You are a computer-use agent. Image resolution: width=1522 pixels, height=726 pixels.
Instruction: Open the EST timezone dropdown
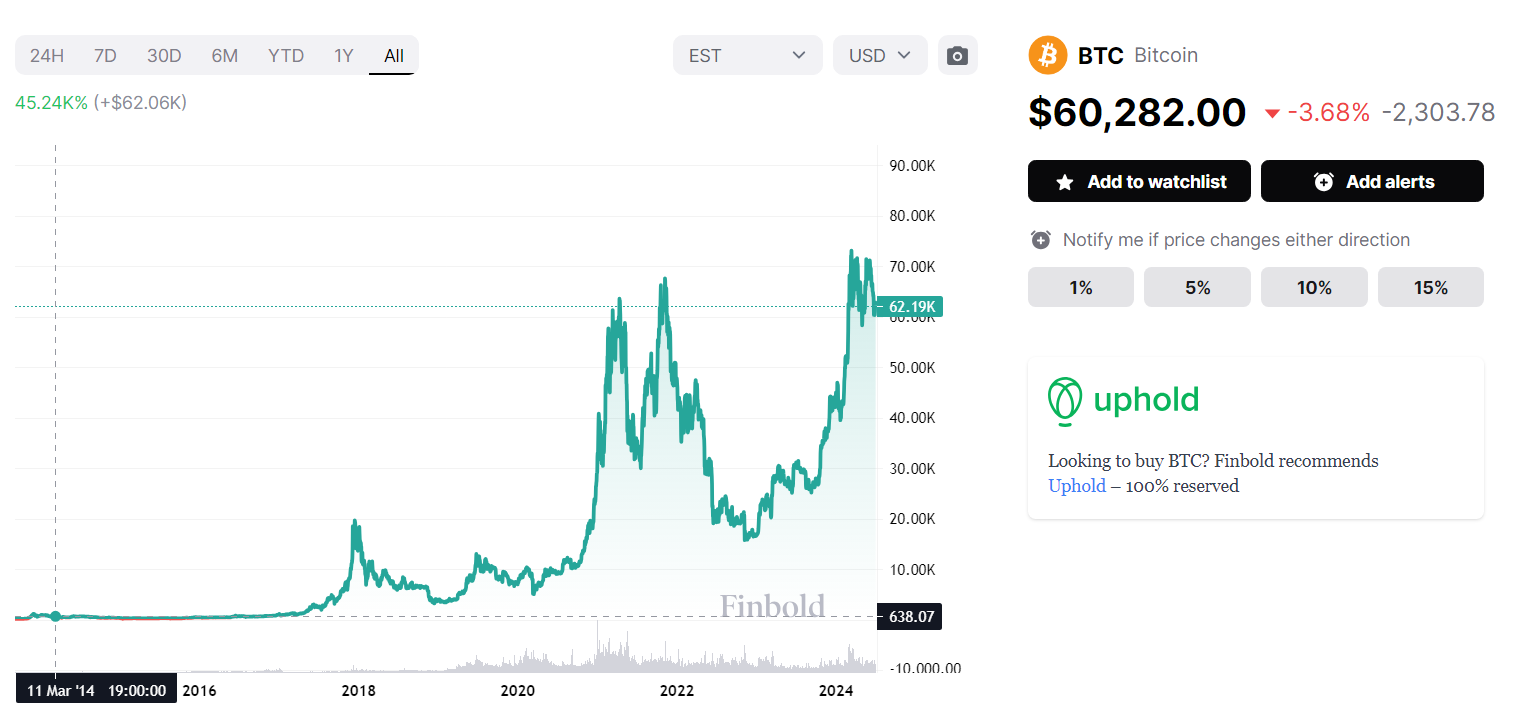747,55
